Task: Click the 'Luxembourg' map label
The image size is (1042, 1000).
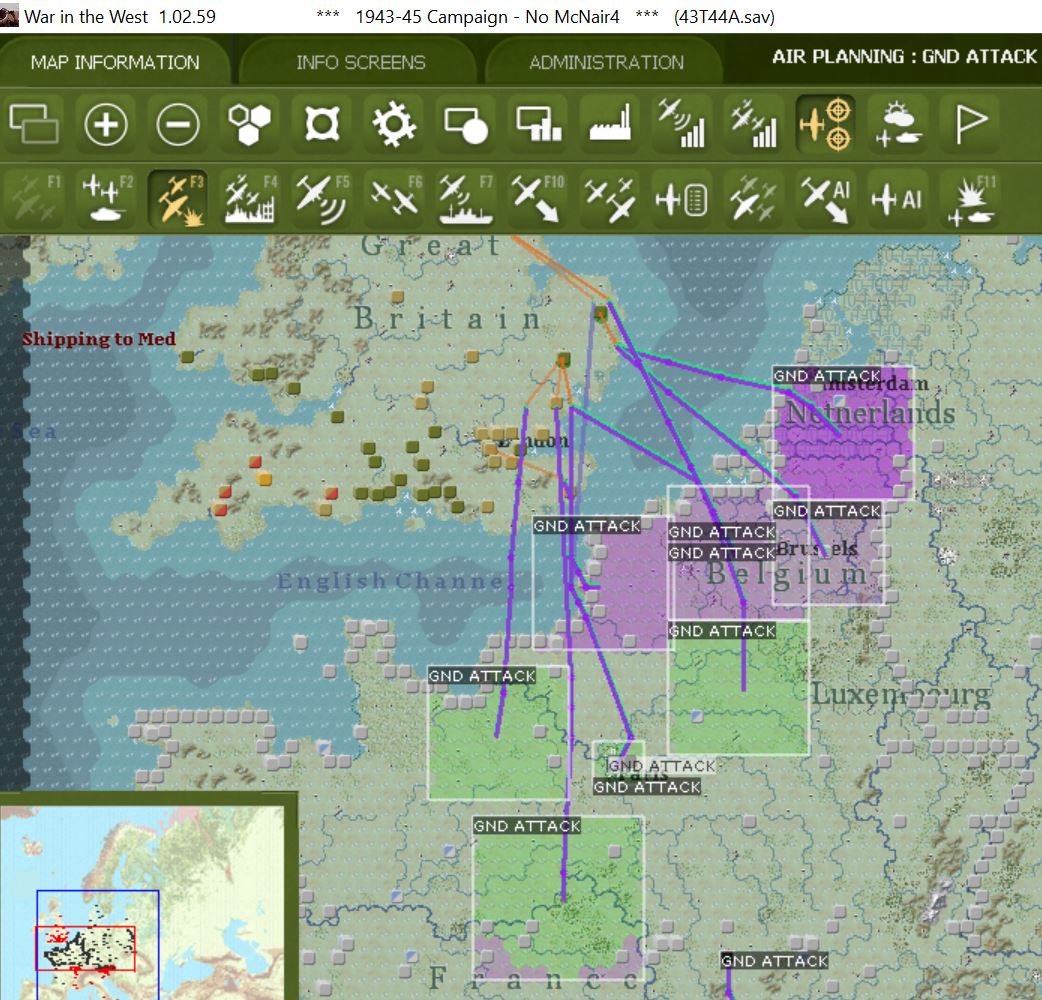Action: [901, 695]
